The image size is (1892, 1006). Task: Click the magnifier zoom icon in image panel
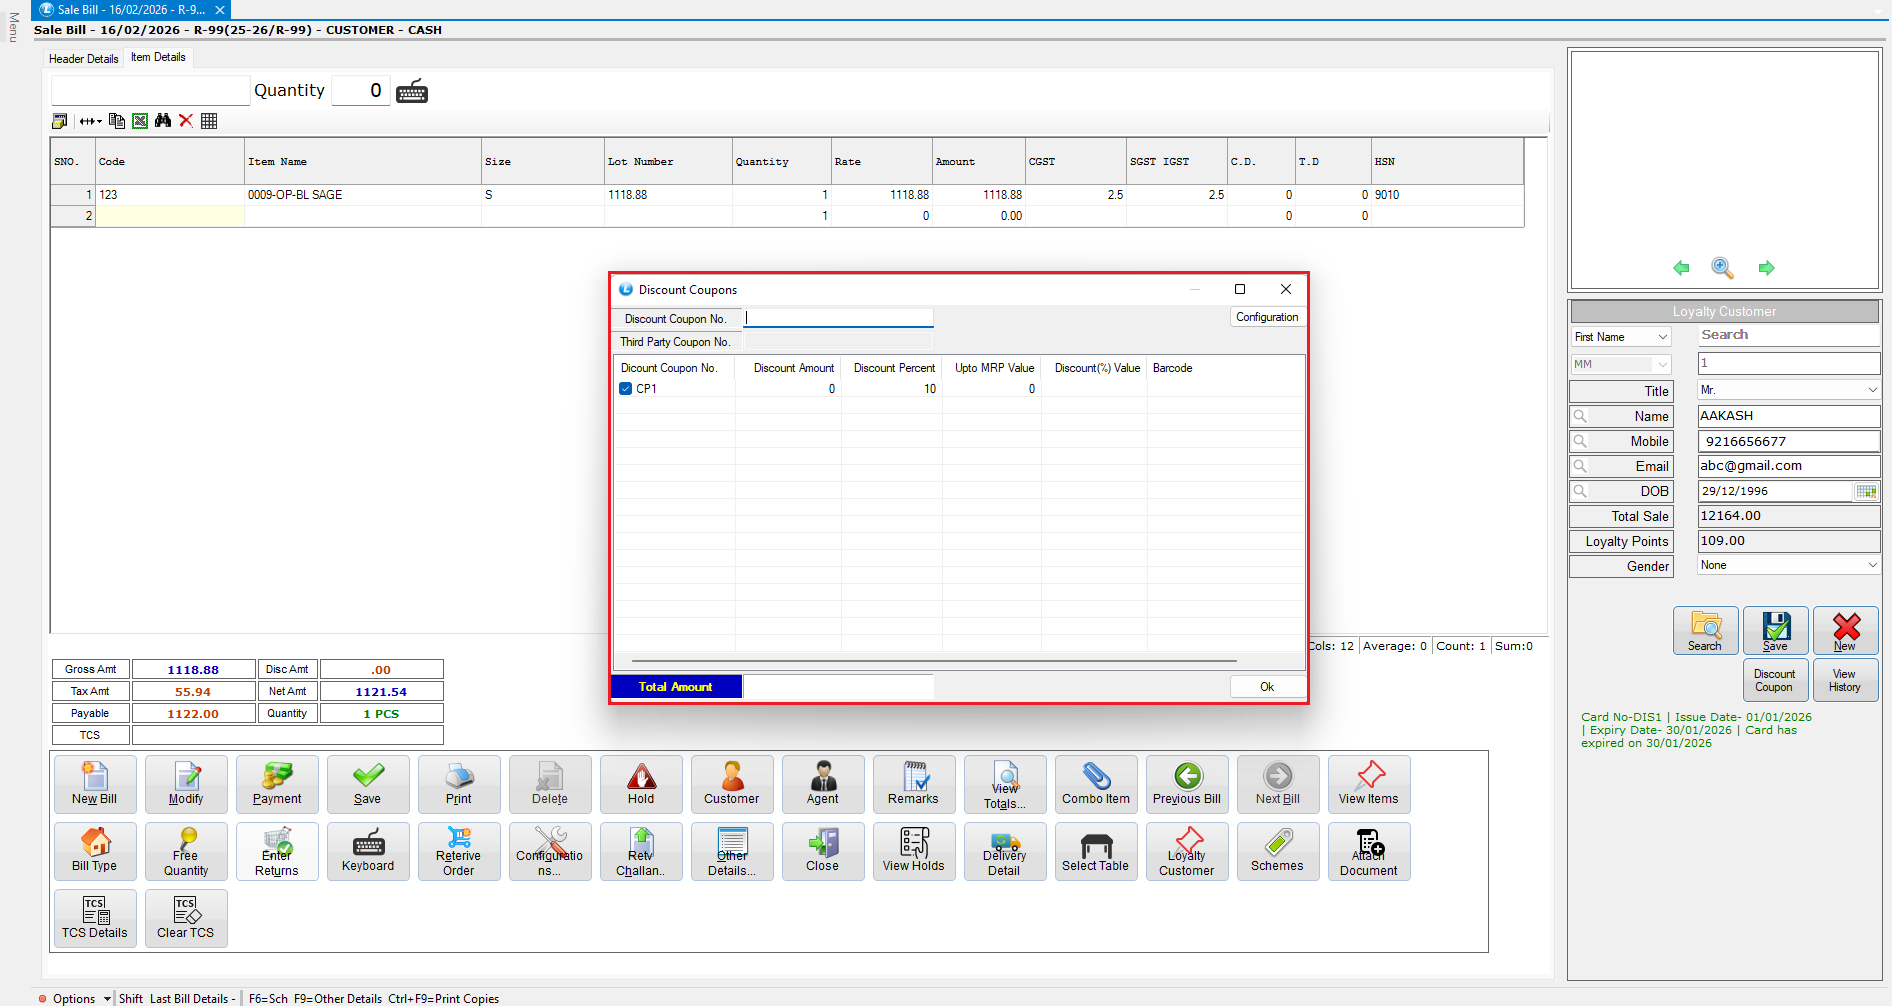[x=1722, y=268]
